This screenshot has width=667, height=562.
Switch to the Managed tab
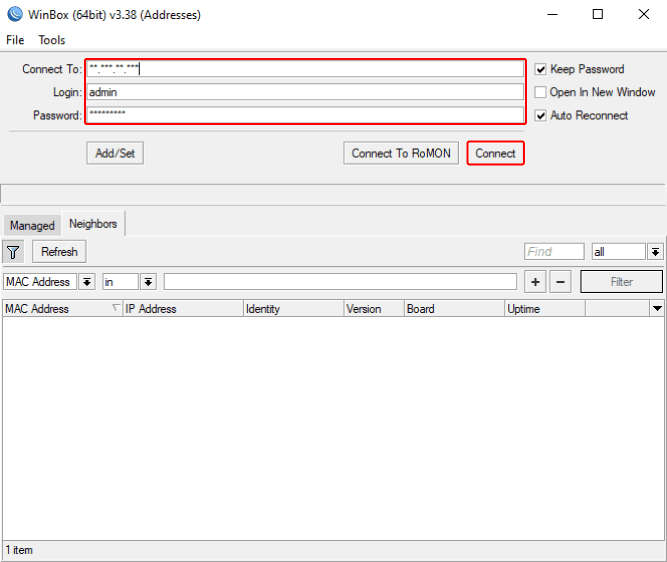(x=32, y=225)
